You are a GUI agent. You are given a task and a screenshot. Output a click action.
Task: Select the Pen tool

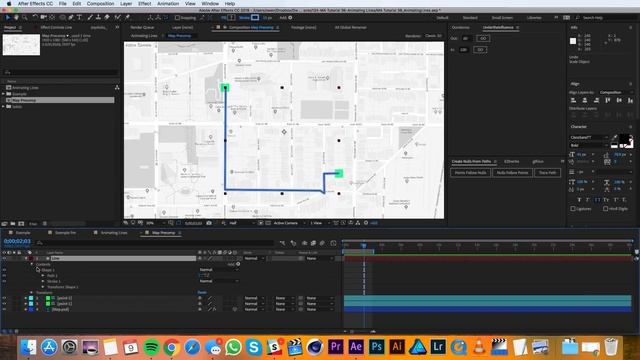71,18
